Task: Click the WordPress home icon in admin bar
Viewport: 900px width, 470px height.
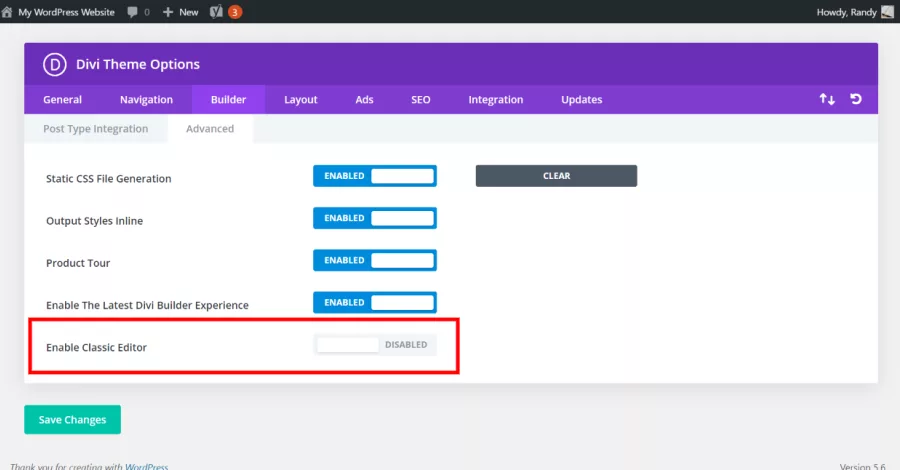Action: [x=7, y=12]
